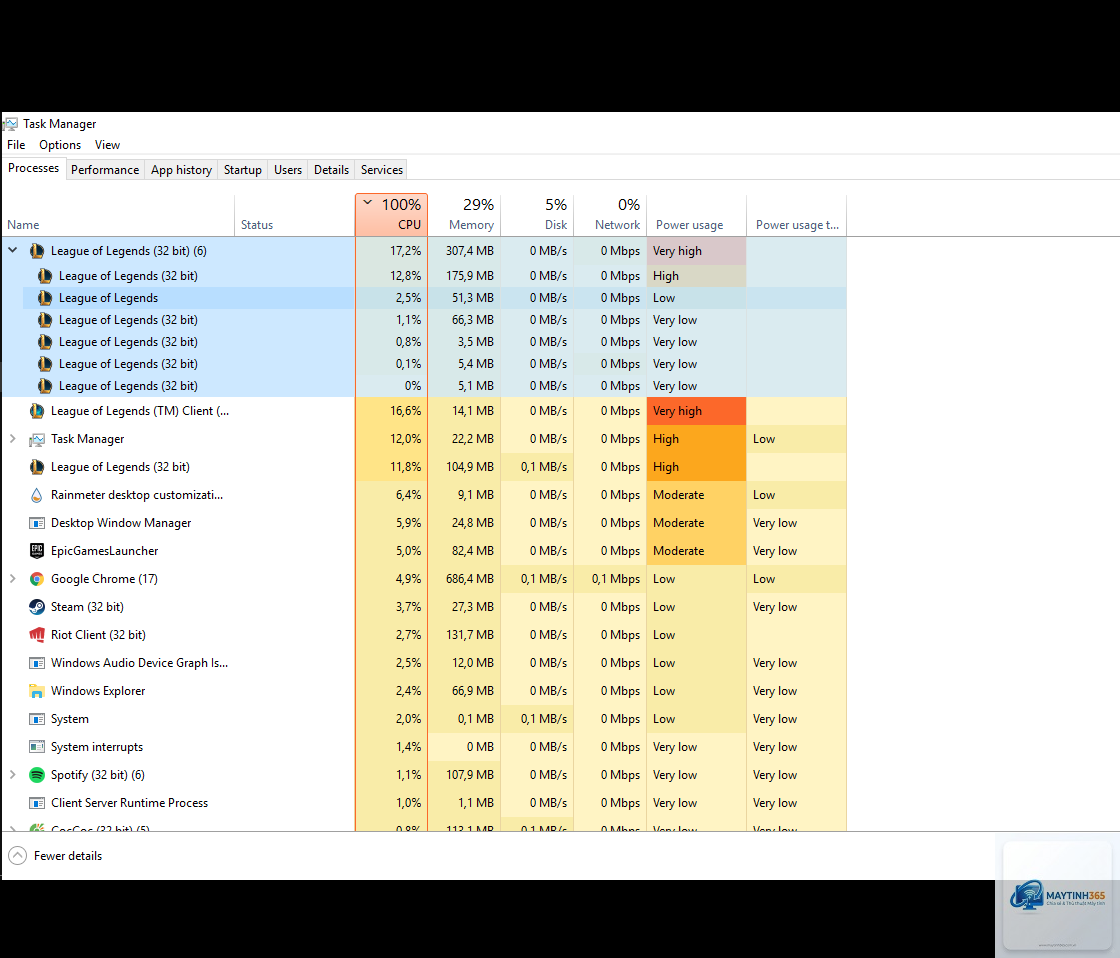The height and width of the screenshot is (958, 1120).
Task: Click the icon of the 104,9 MB League of Legends process
Action: click(x=37, y=467)
